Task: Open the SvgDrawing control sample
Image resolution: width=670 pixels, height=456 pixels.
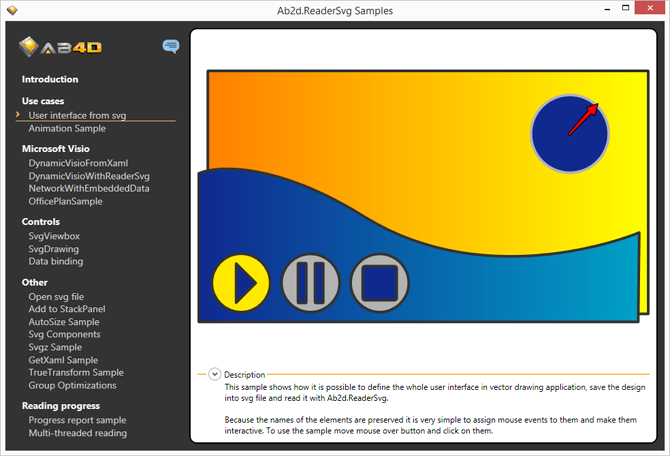Action: click(x=54, y=249)
